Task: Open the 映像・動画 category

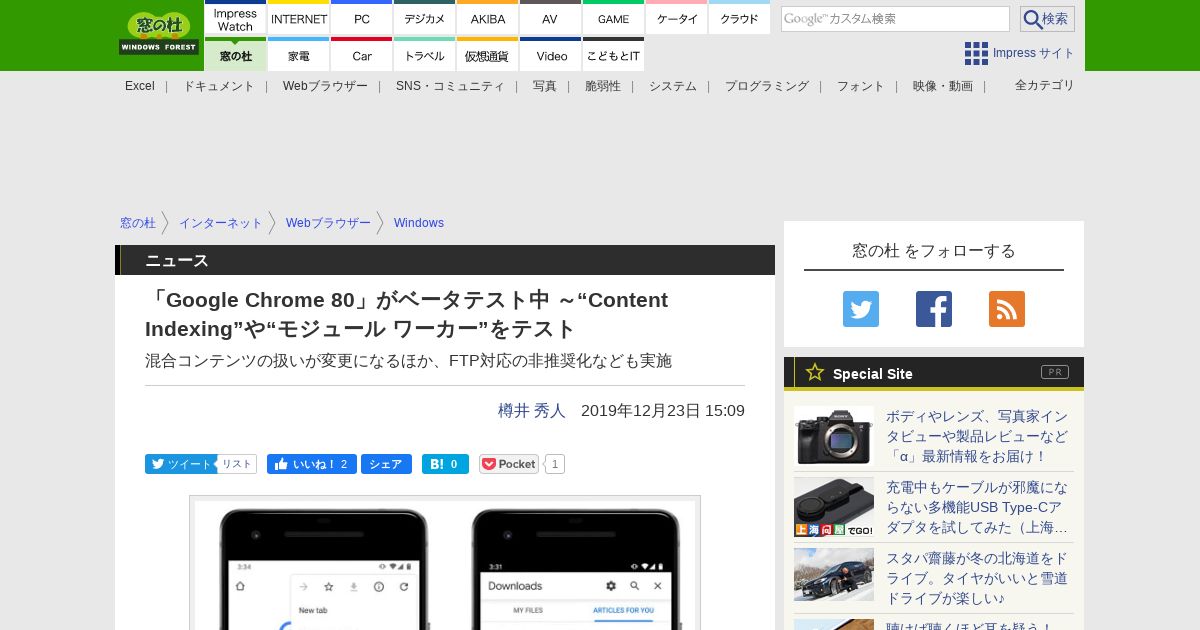Action: coord(943,86)
